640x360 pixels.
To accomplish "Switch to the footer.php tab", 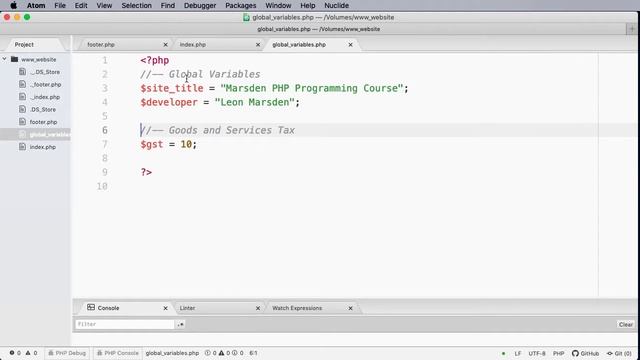I will [101, 44].
